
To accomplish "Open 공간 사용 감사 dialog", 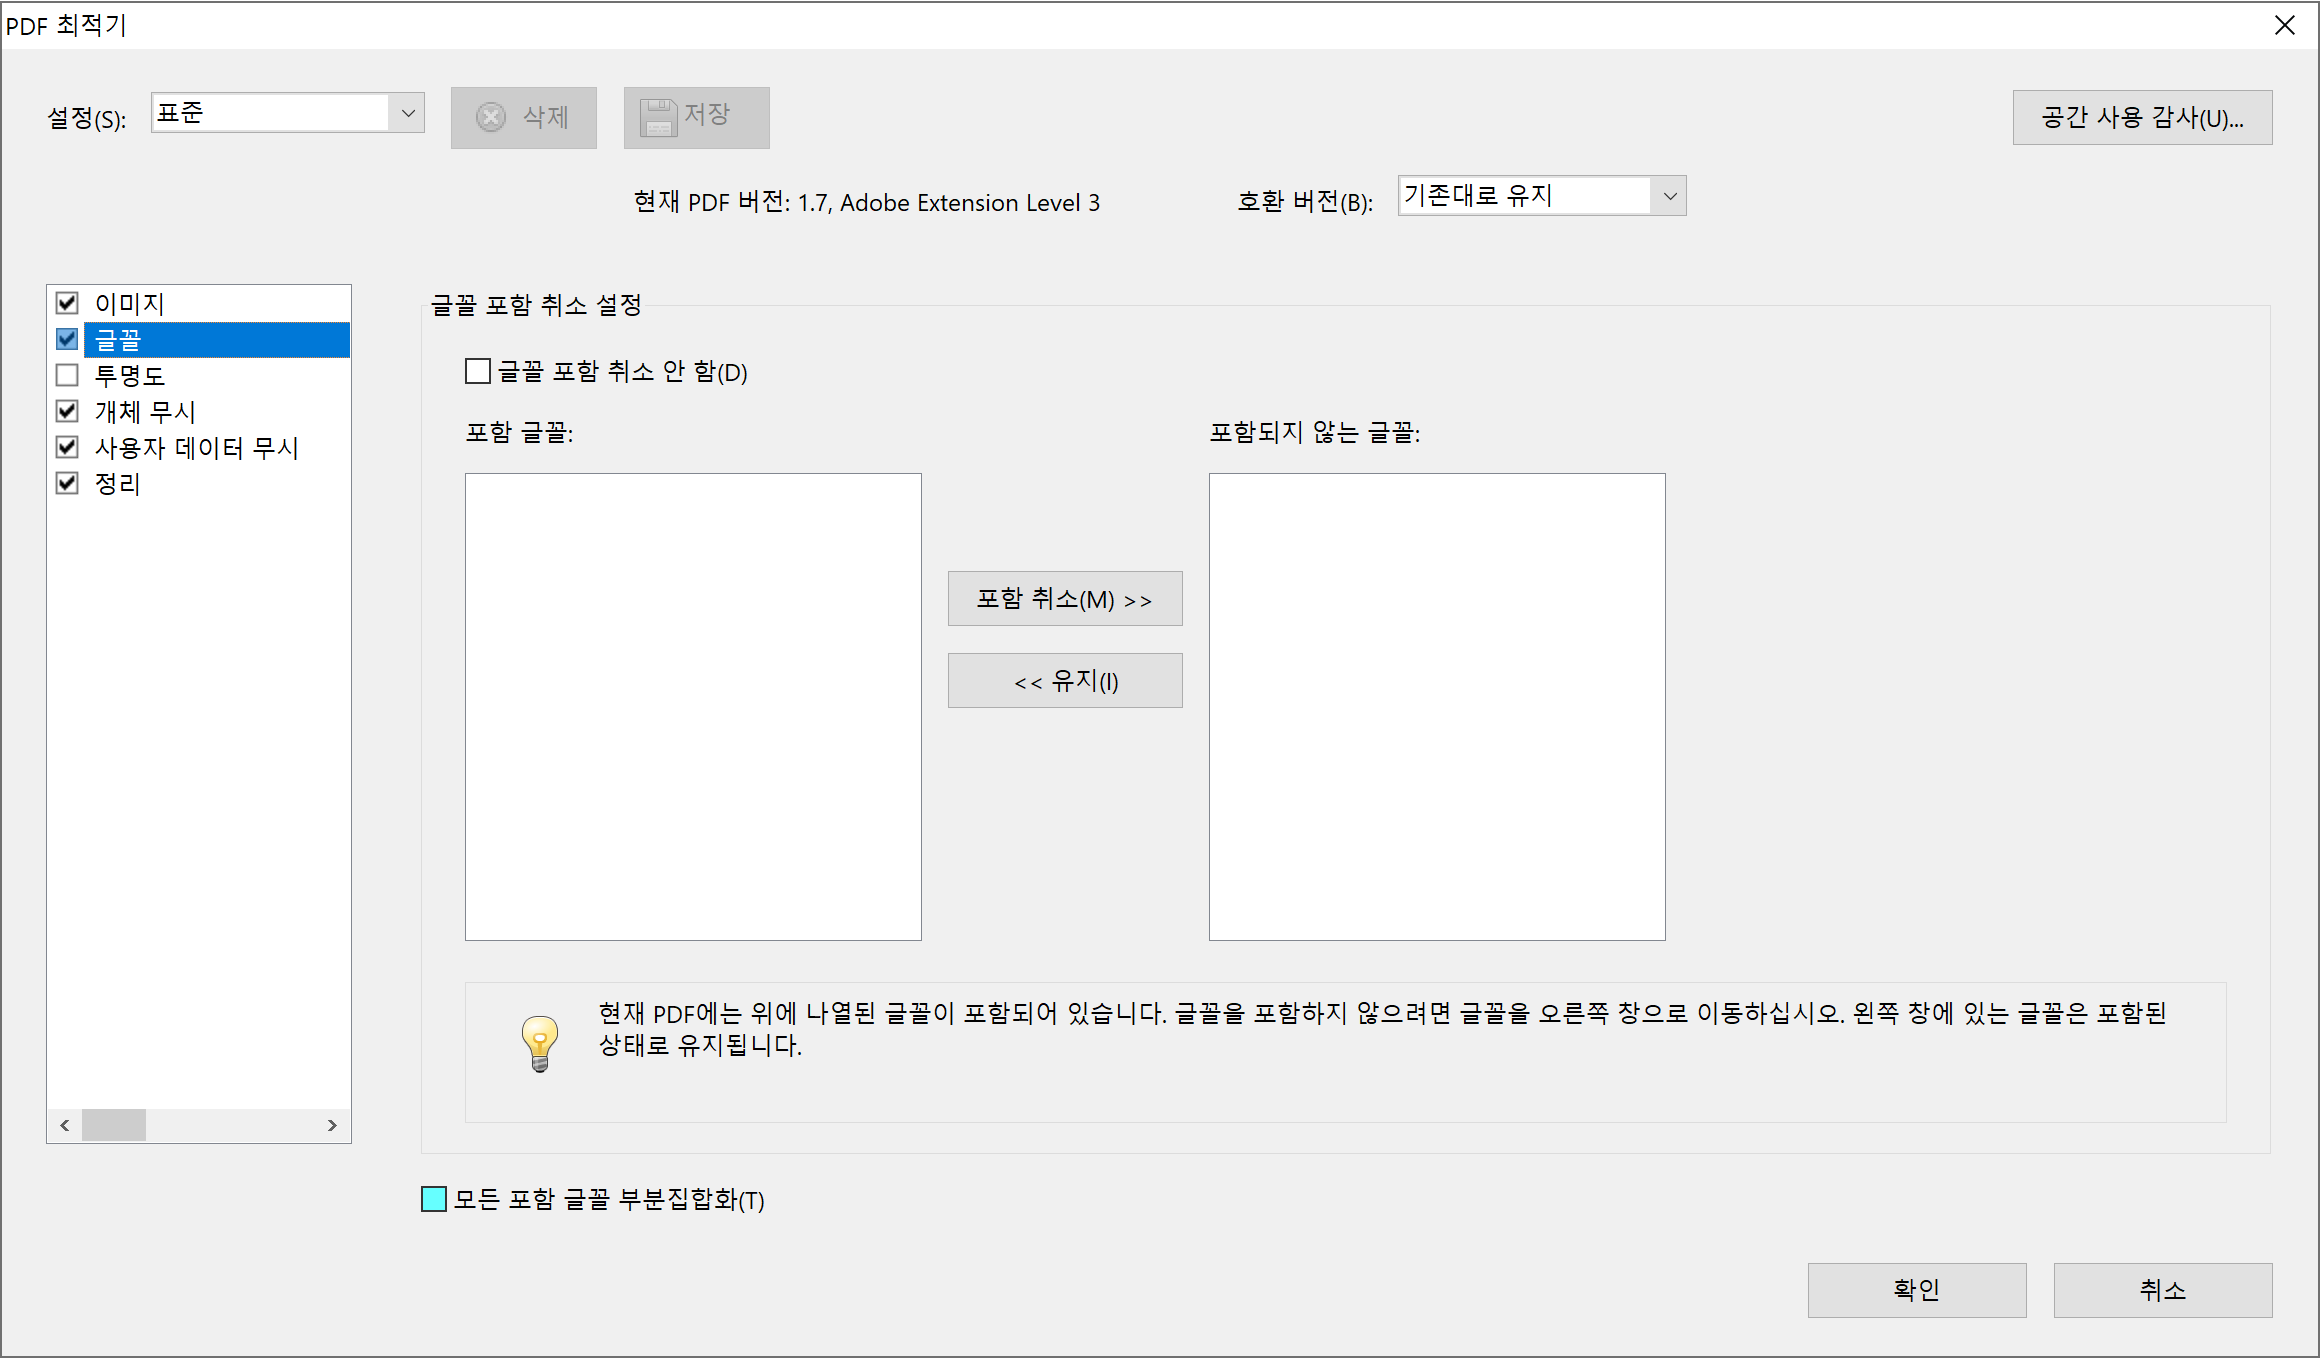I will click(x=2142, y=118).
